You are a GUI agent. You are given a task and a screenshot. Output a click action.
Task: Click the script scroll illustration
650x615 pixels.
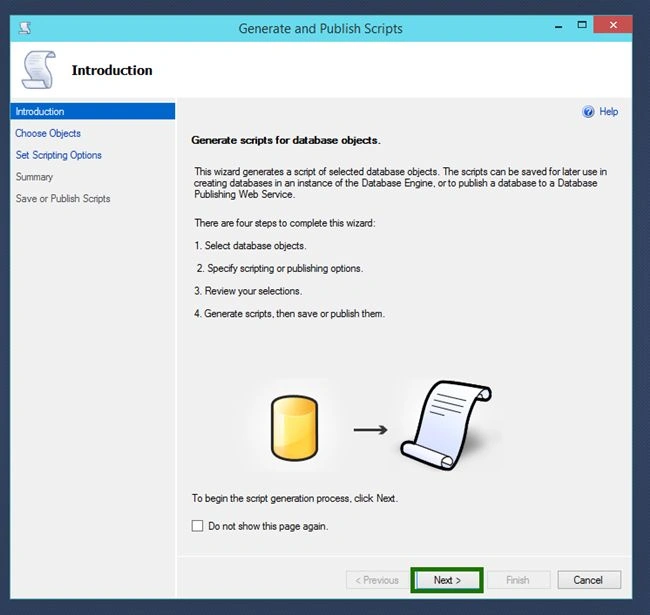pos(446,425)
